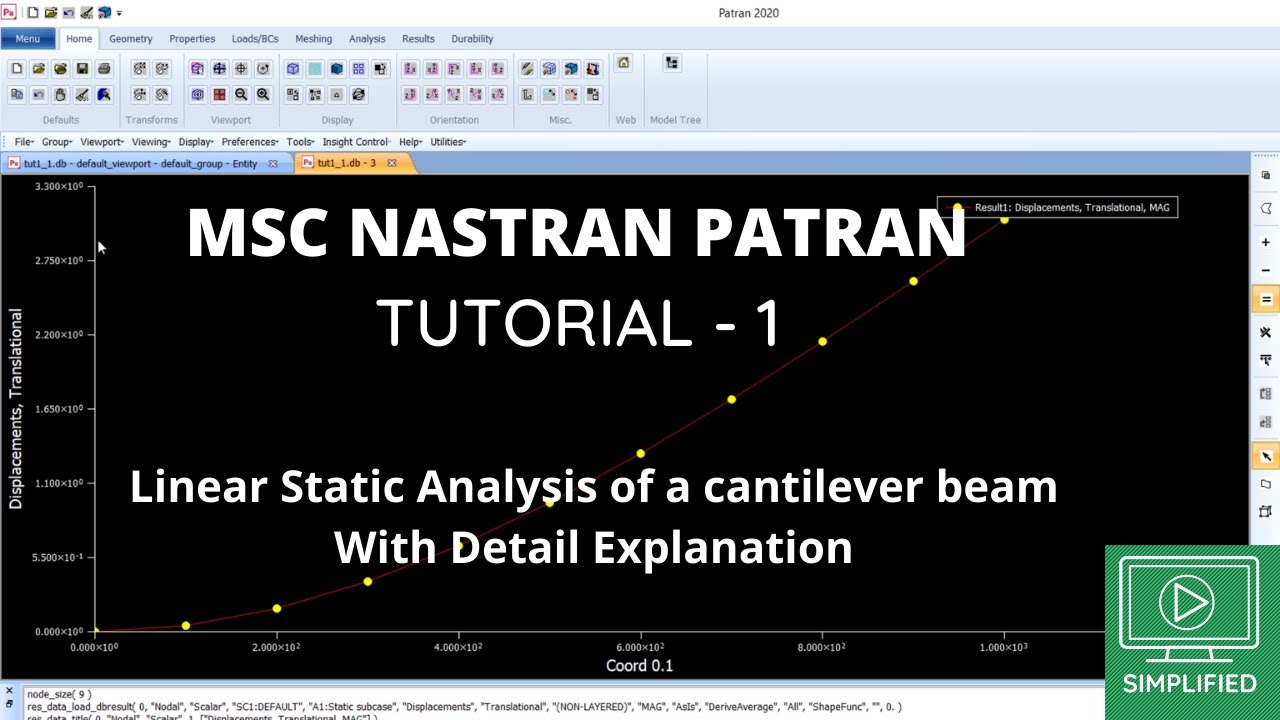Click the first icon in Transforms group

tap(140, 69)
